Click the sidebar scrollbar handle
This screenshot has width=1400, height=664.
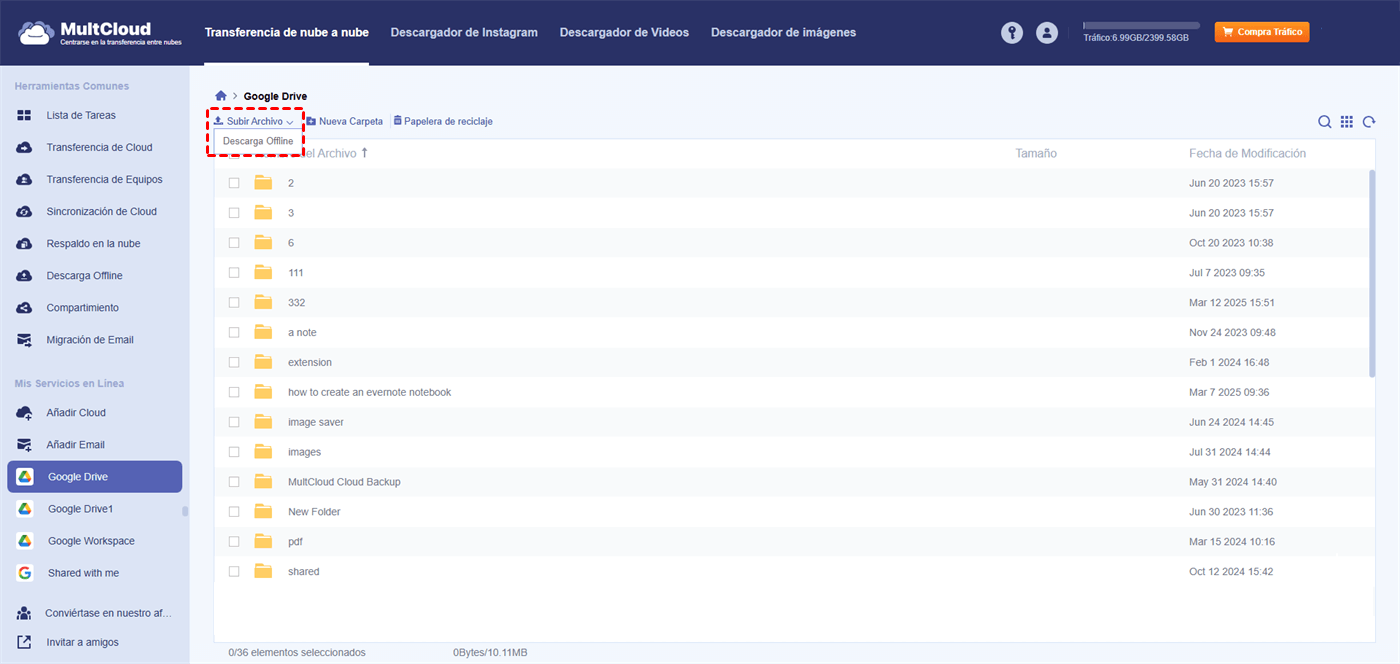(184, 511)
